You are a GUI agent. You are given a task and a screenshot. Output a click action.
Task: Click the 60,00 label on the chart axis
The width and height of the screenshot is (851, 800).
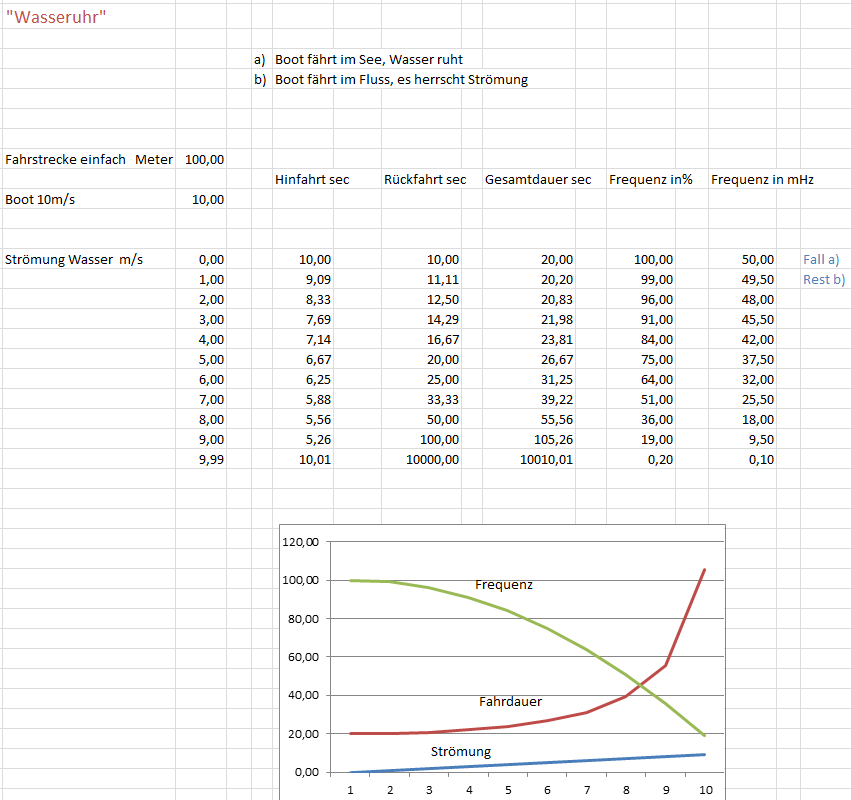tap(303, 657)
